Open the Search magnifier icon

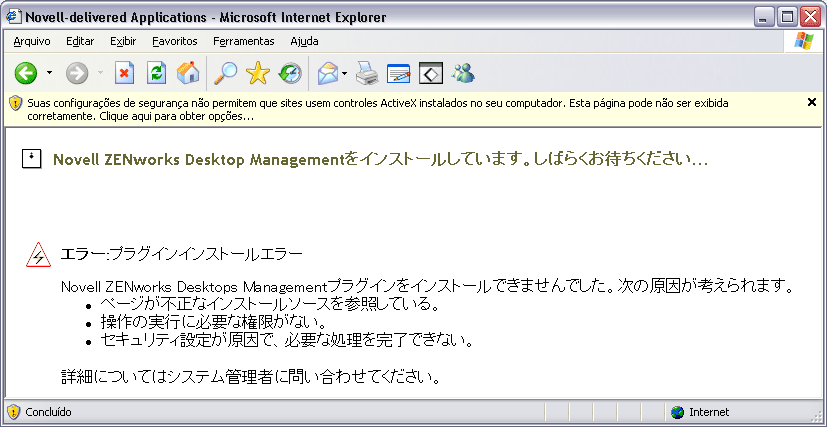click(225, 73)
